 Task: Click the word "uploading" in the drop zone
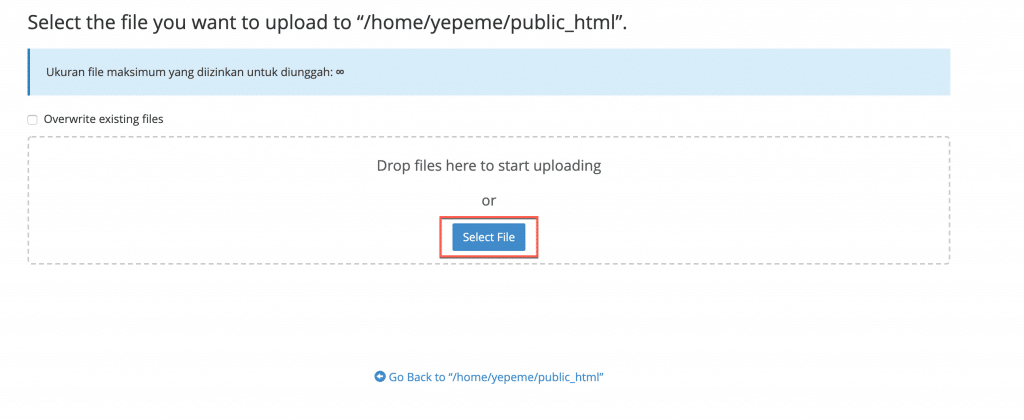565,166
